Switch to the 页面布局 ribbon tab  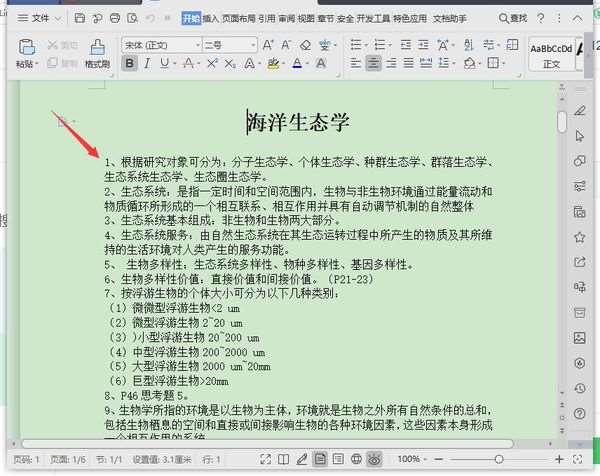239,18
